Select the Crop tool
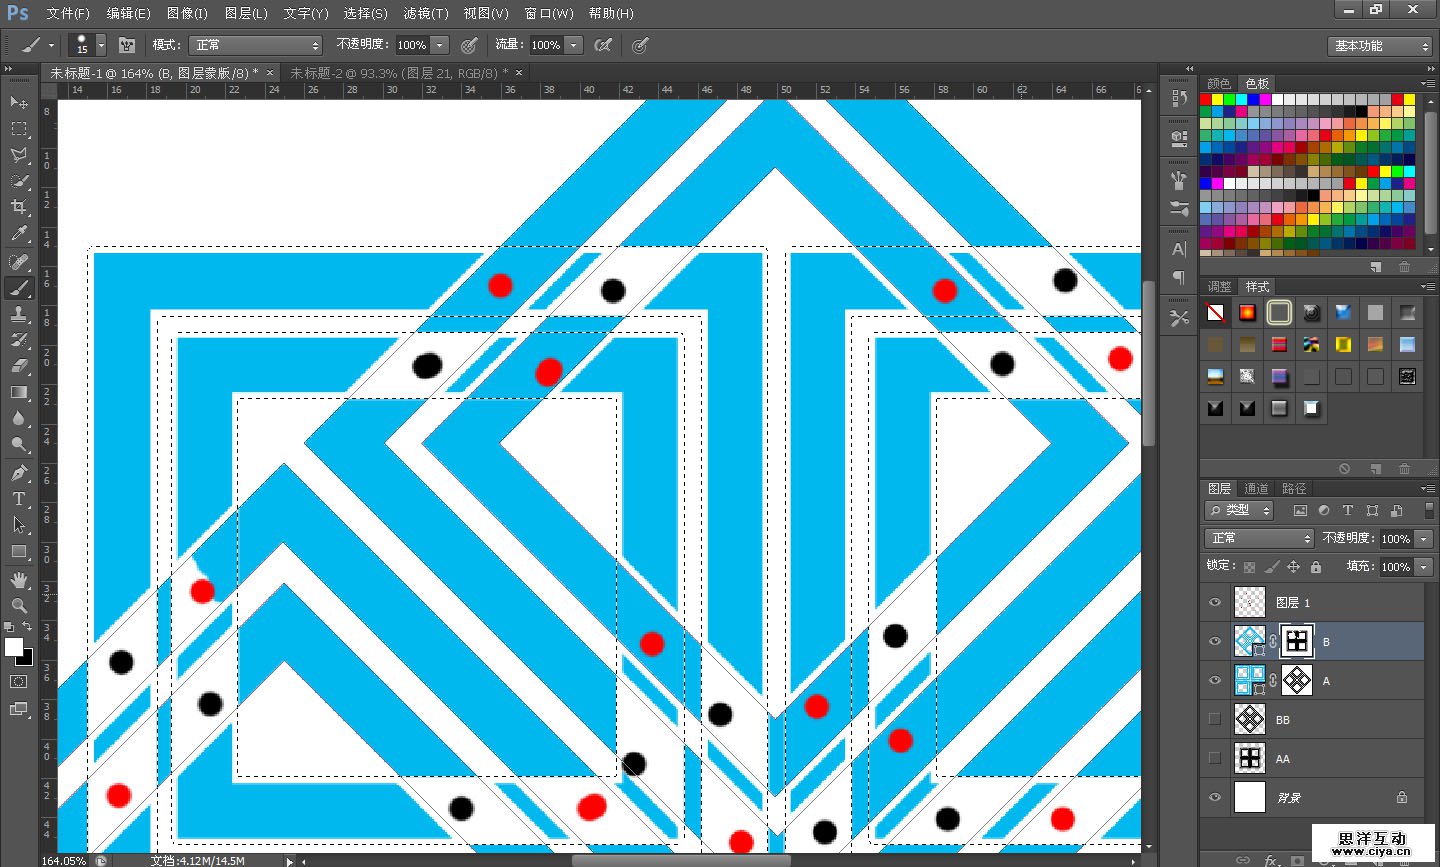This screenshot has width=1440, height=867. (x=19, y=207)
